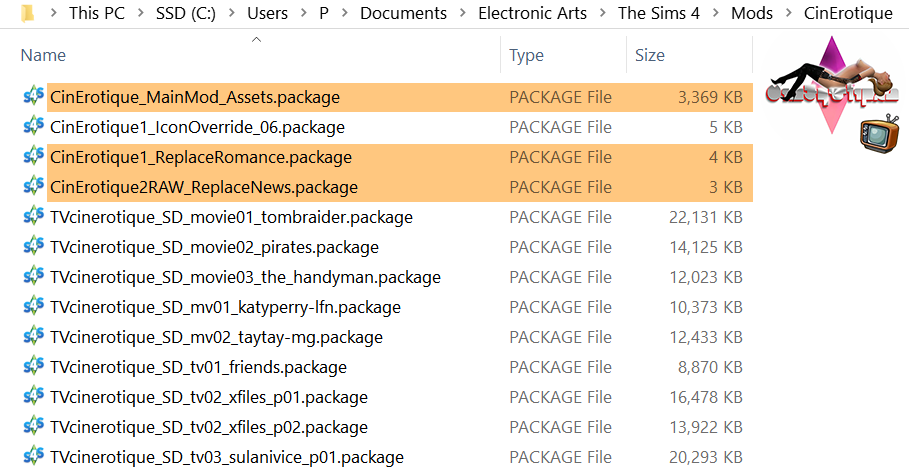This screenshot has width=909, height=475.
Task: Expand chevron after Documents
Action: coord(463,13)
